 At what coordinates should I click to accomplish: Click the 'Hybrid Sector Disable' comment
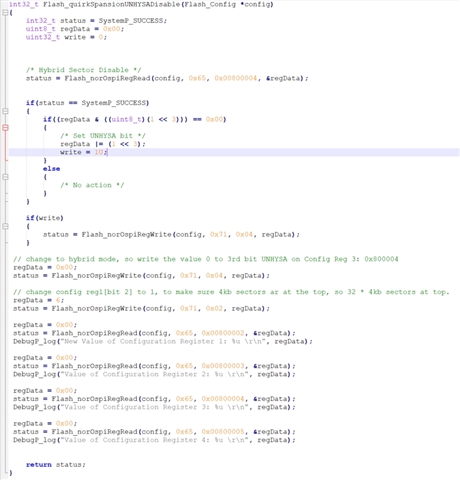(x=84, y=70)
